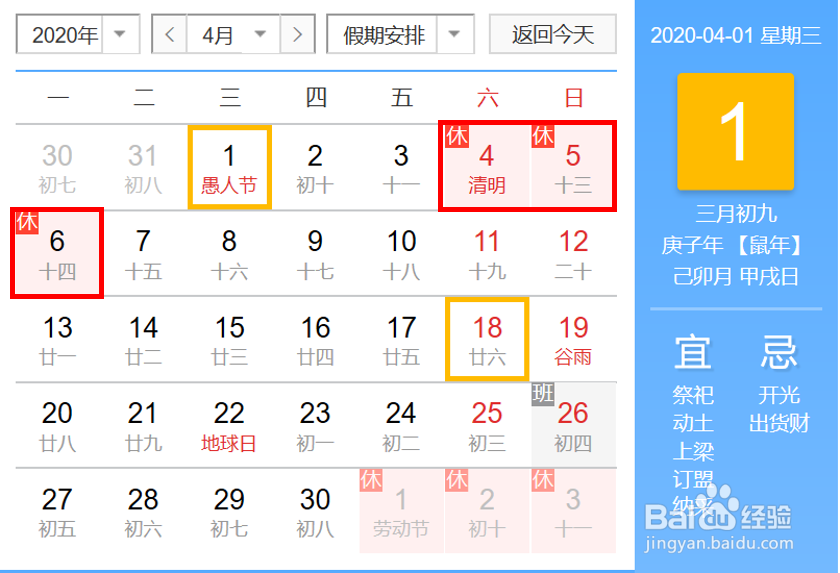
Task: Select May 3 十一 rest cell
Action: pos(573,511)
